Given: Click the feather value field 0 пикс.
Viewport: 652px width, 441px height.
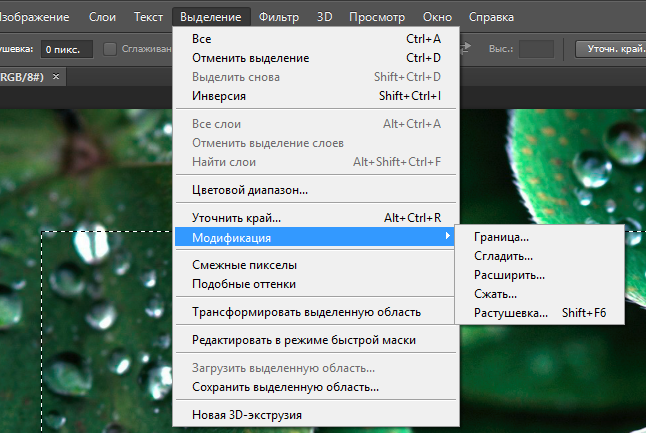Looking at the screenshot, I should click(x=67, y=49).
